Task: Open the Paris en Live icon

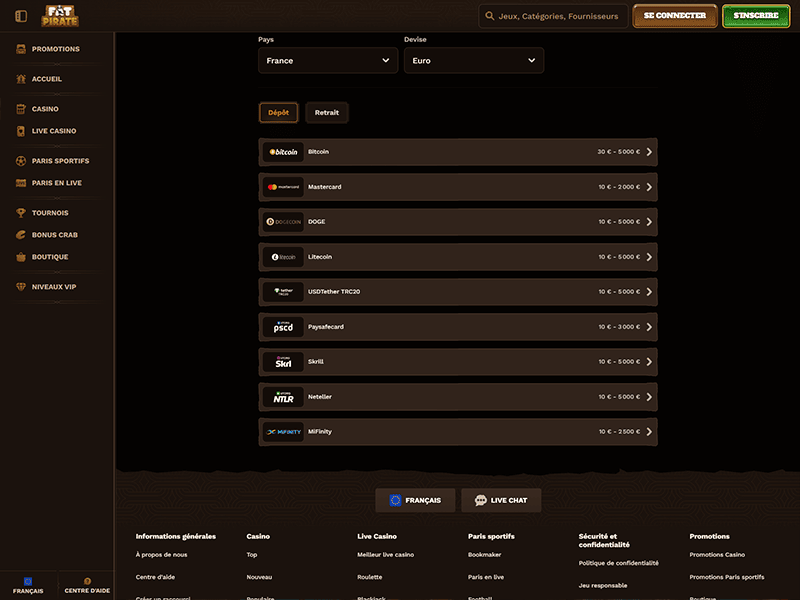Action: [x=21, y=183]
